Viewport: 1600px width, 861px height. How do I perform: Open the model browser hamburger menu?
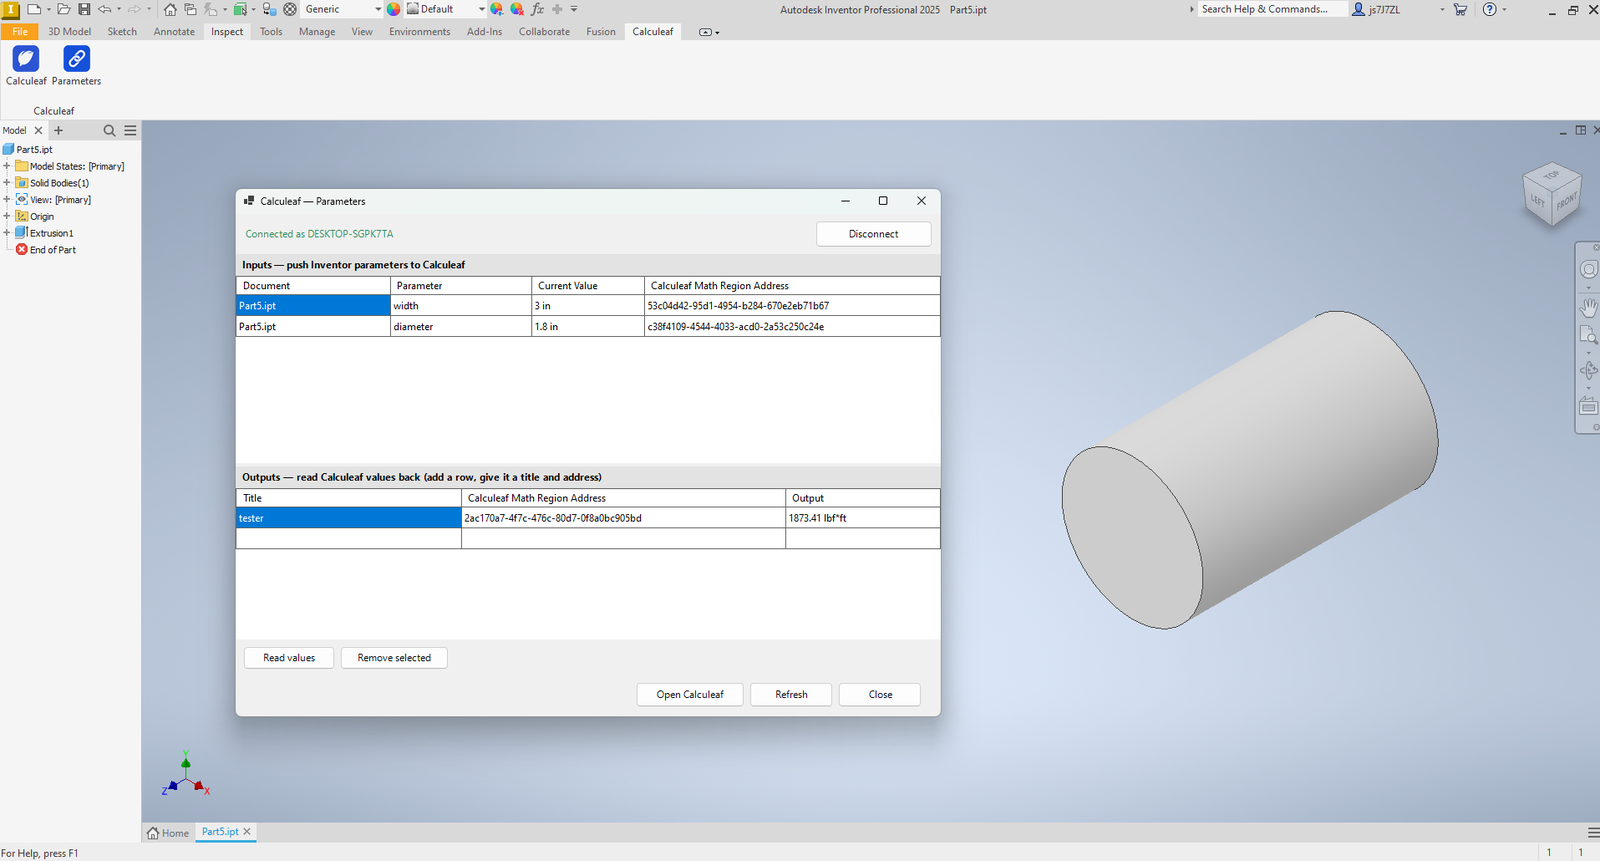(x=130, y=130)
